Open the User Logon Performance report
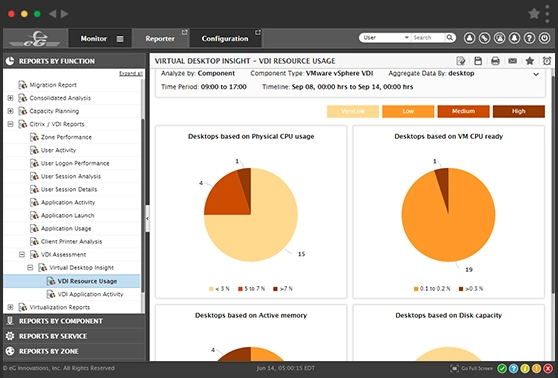This screenshot has height=378, width=558. (75, 163)
